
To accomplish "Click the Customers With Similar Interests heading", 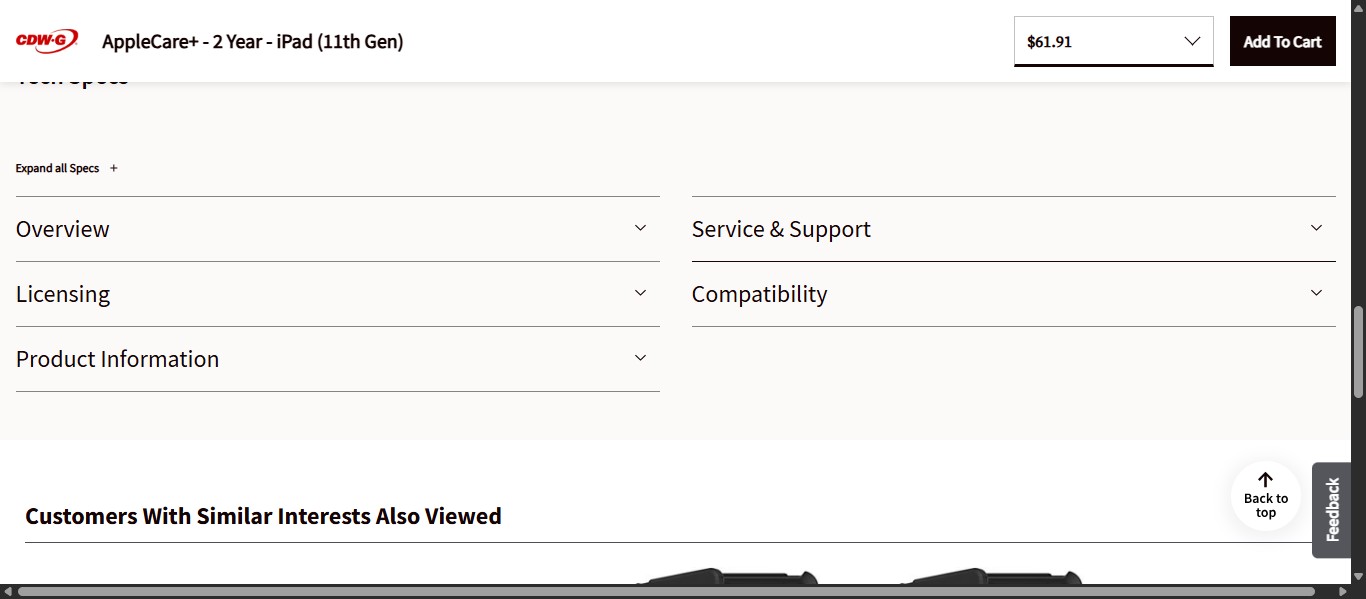I will (x=264, y=516).
